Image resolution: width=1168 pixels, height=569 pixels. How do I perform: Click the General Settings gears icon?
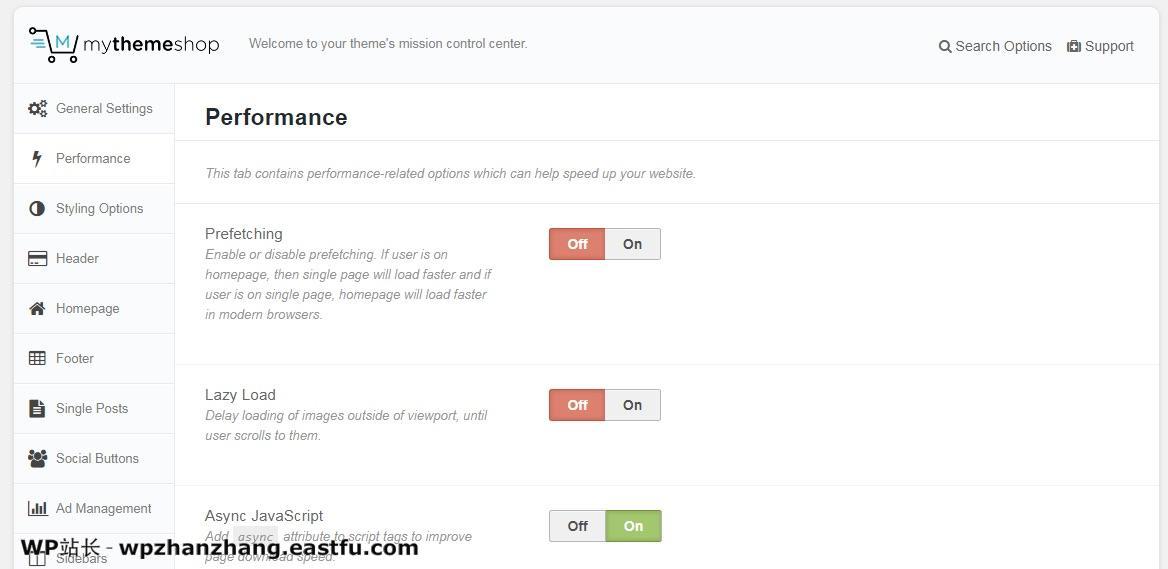click(37, 109)
